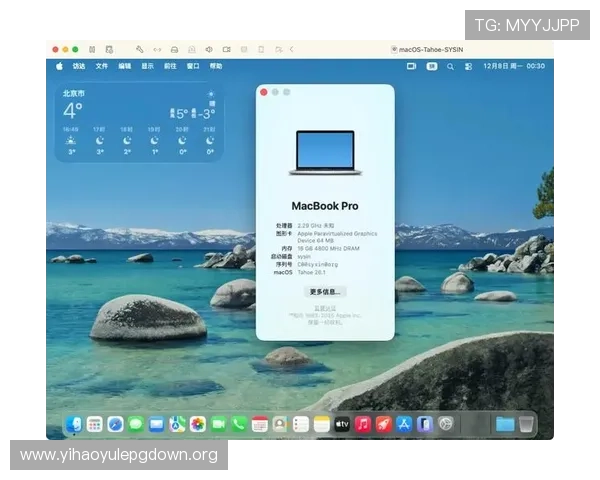The width and height of the screenshot is (600, 480).
Task: Open virtual machine settings via the wrench icon
Action: point(140,49)
